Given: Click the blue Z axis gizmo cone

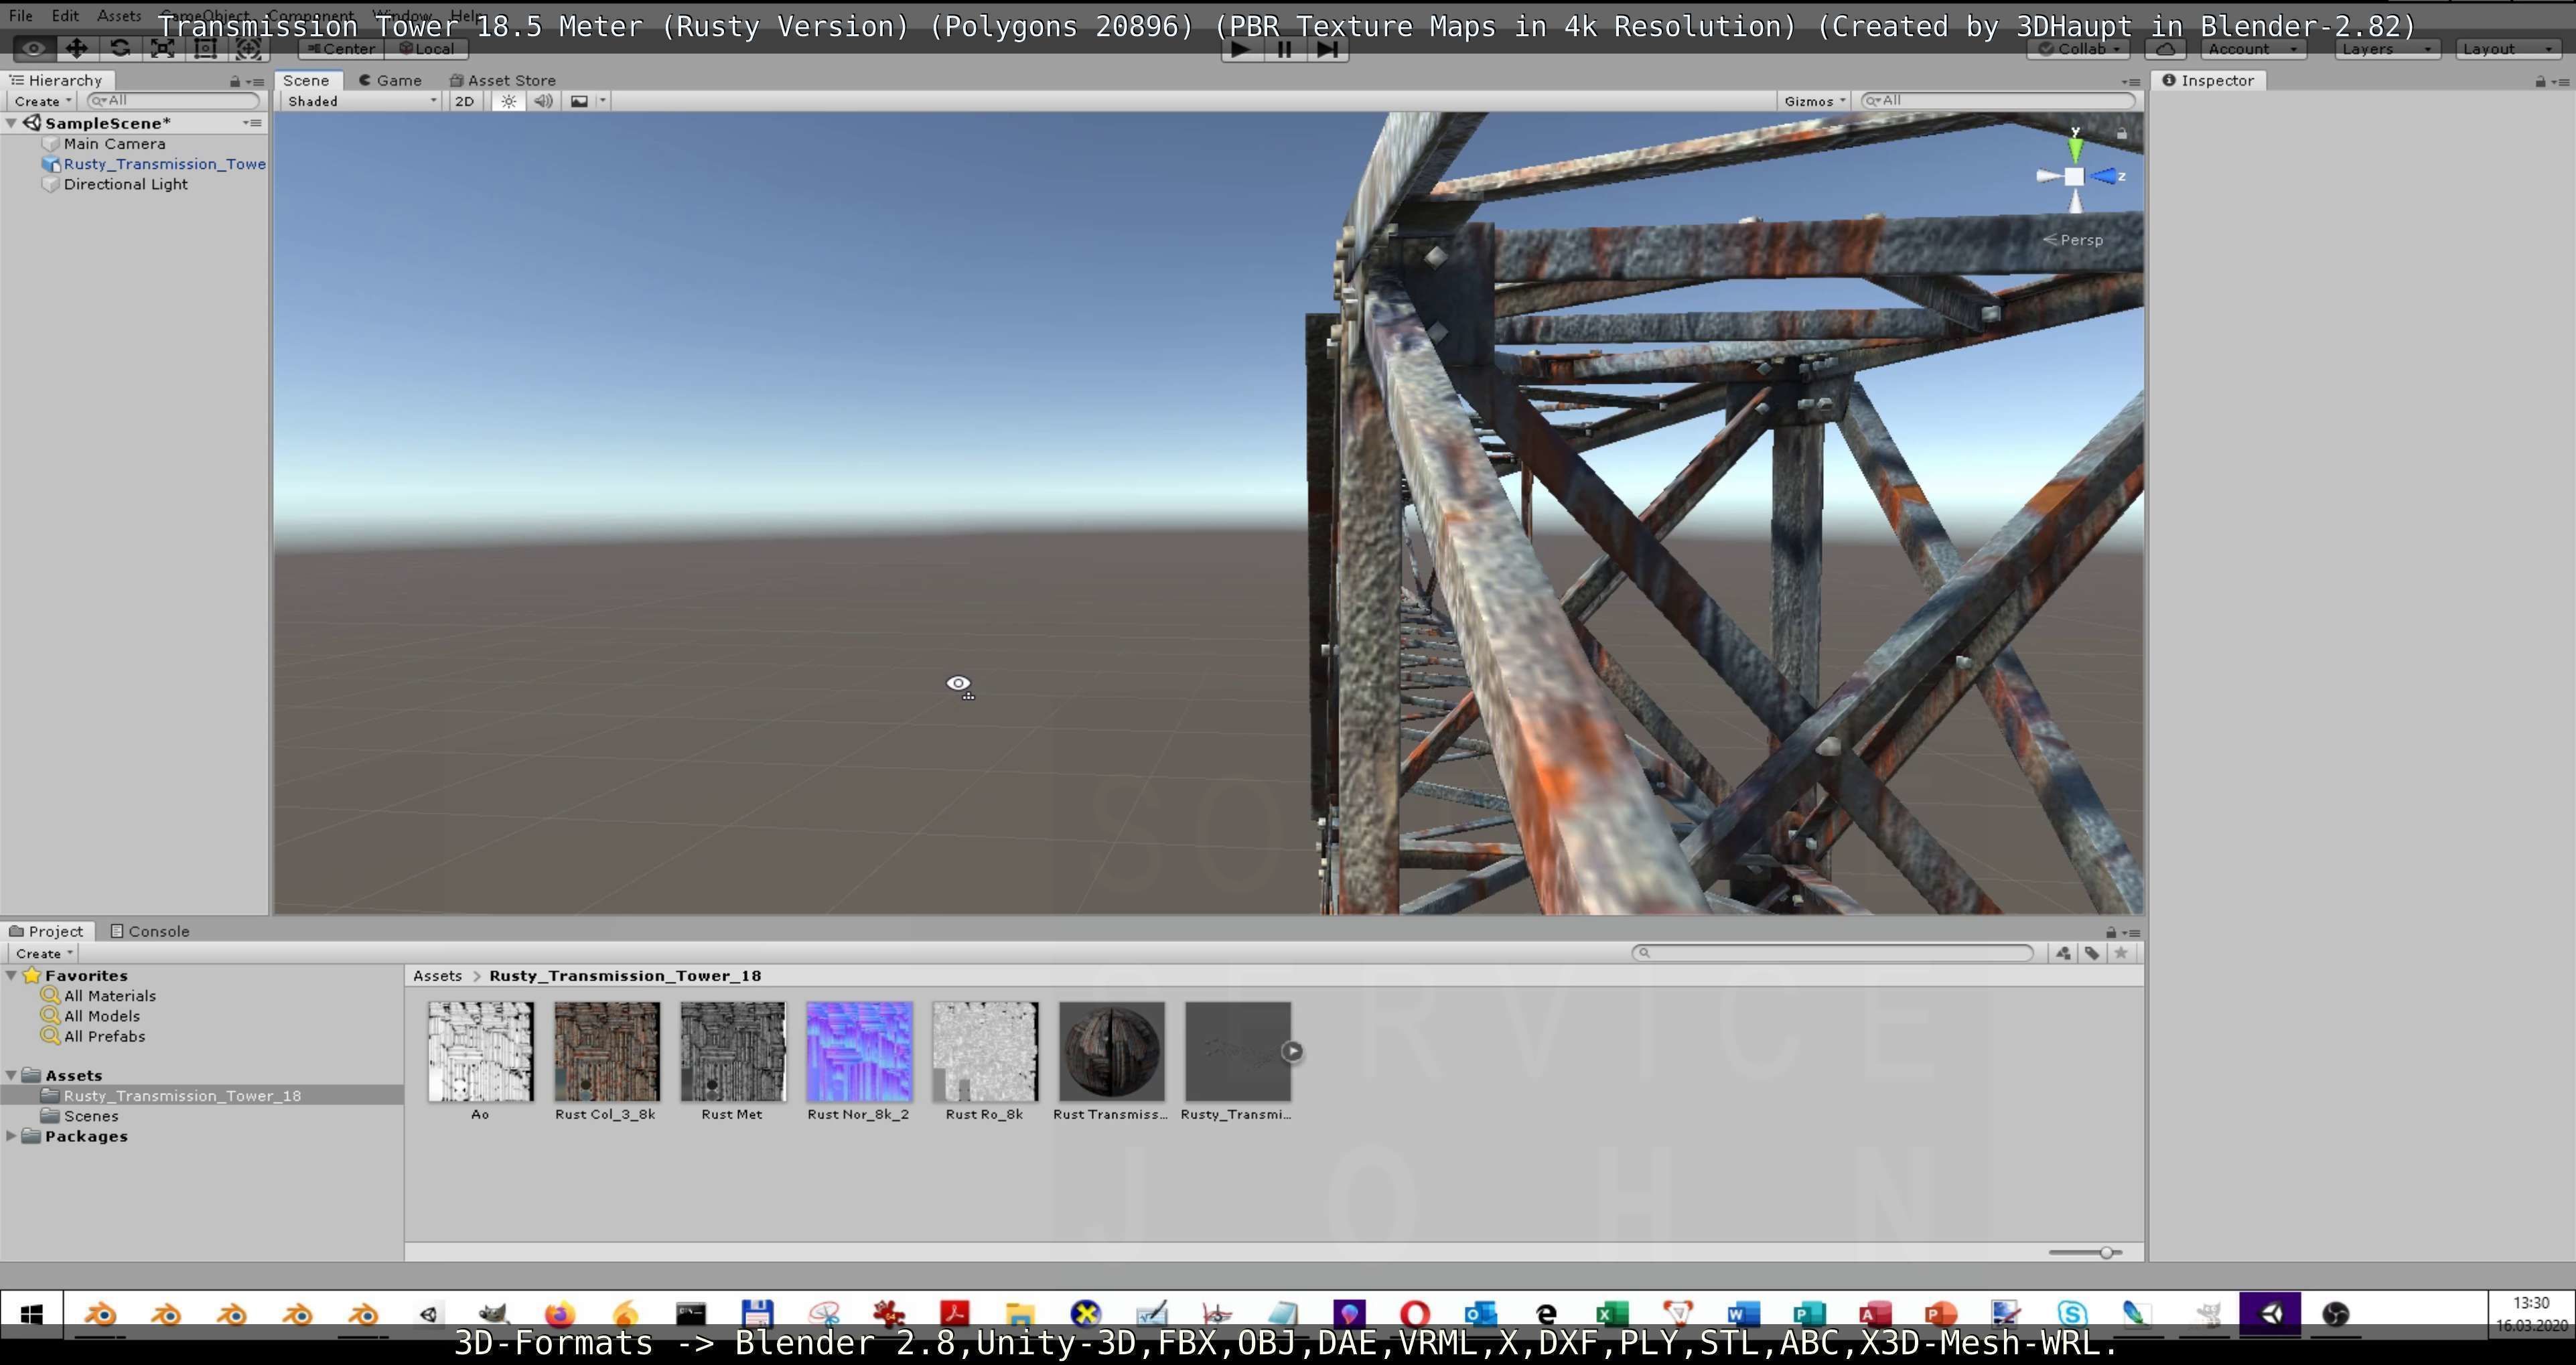Looking at the screenshot, I should (x=2104, y=176).
